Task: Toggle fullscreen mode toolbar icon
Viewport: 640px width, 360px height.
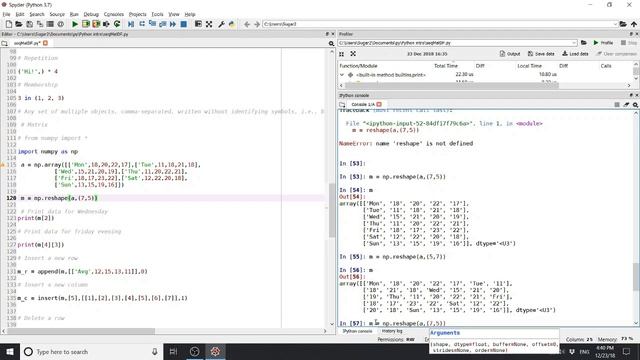Action: click(x=209, y=24)
